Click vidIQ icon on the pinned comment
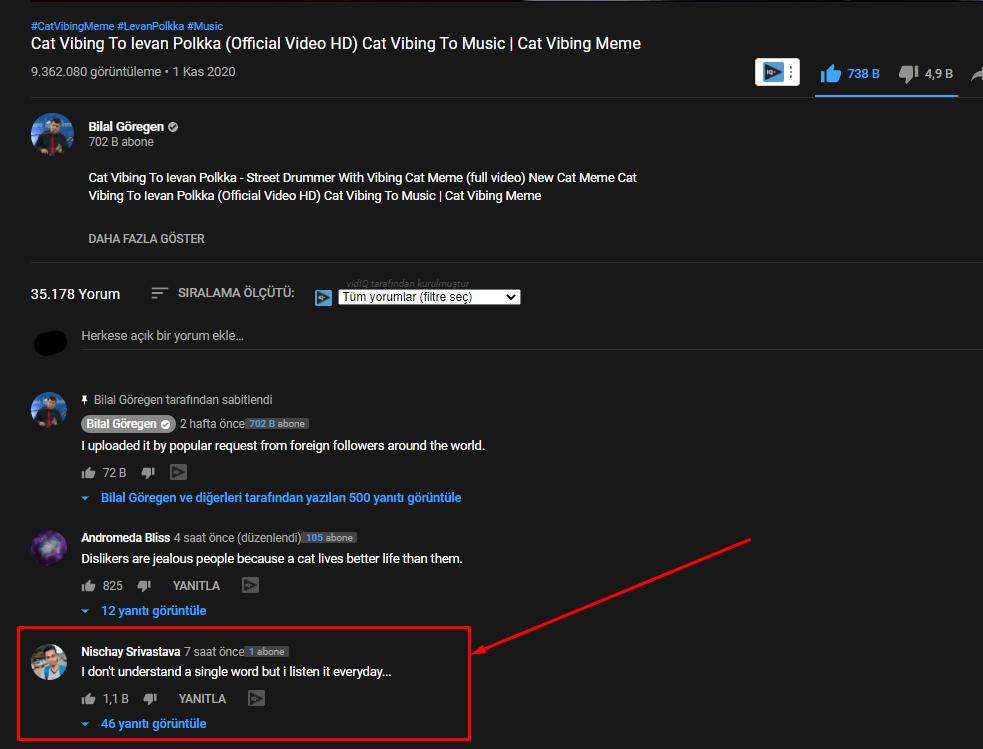983x749 pixels. click(179, 473)
